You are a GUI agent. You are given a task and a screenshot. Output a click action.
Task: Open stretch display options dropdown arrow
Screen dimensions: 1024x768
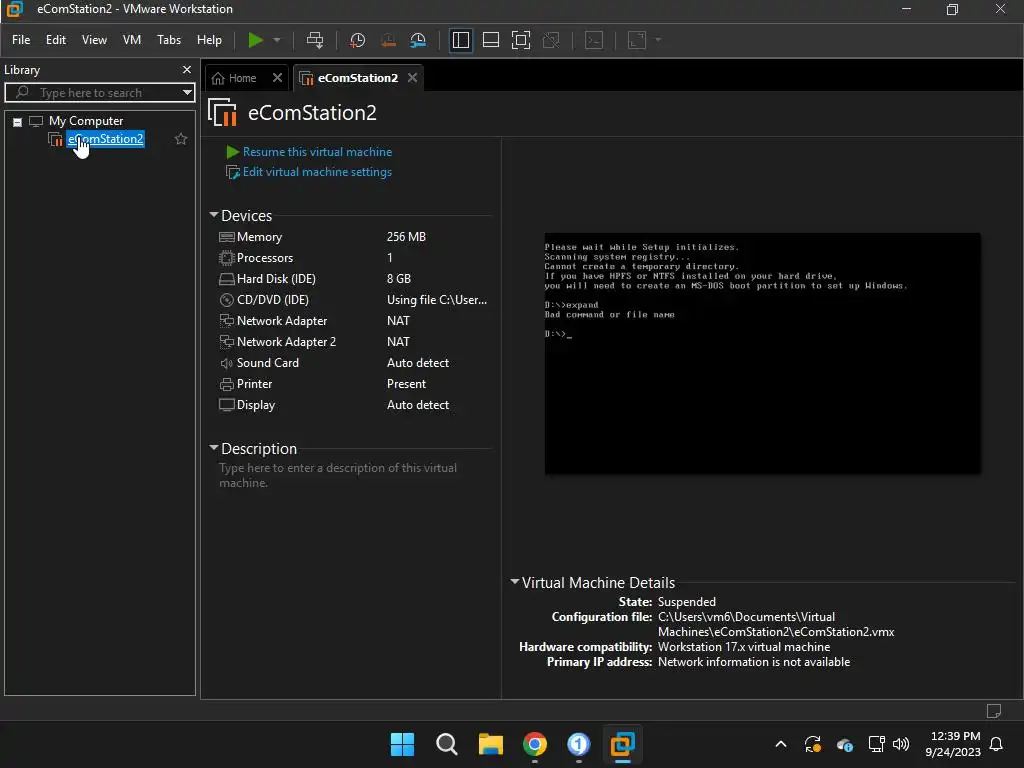point(658,40)
